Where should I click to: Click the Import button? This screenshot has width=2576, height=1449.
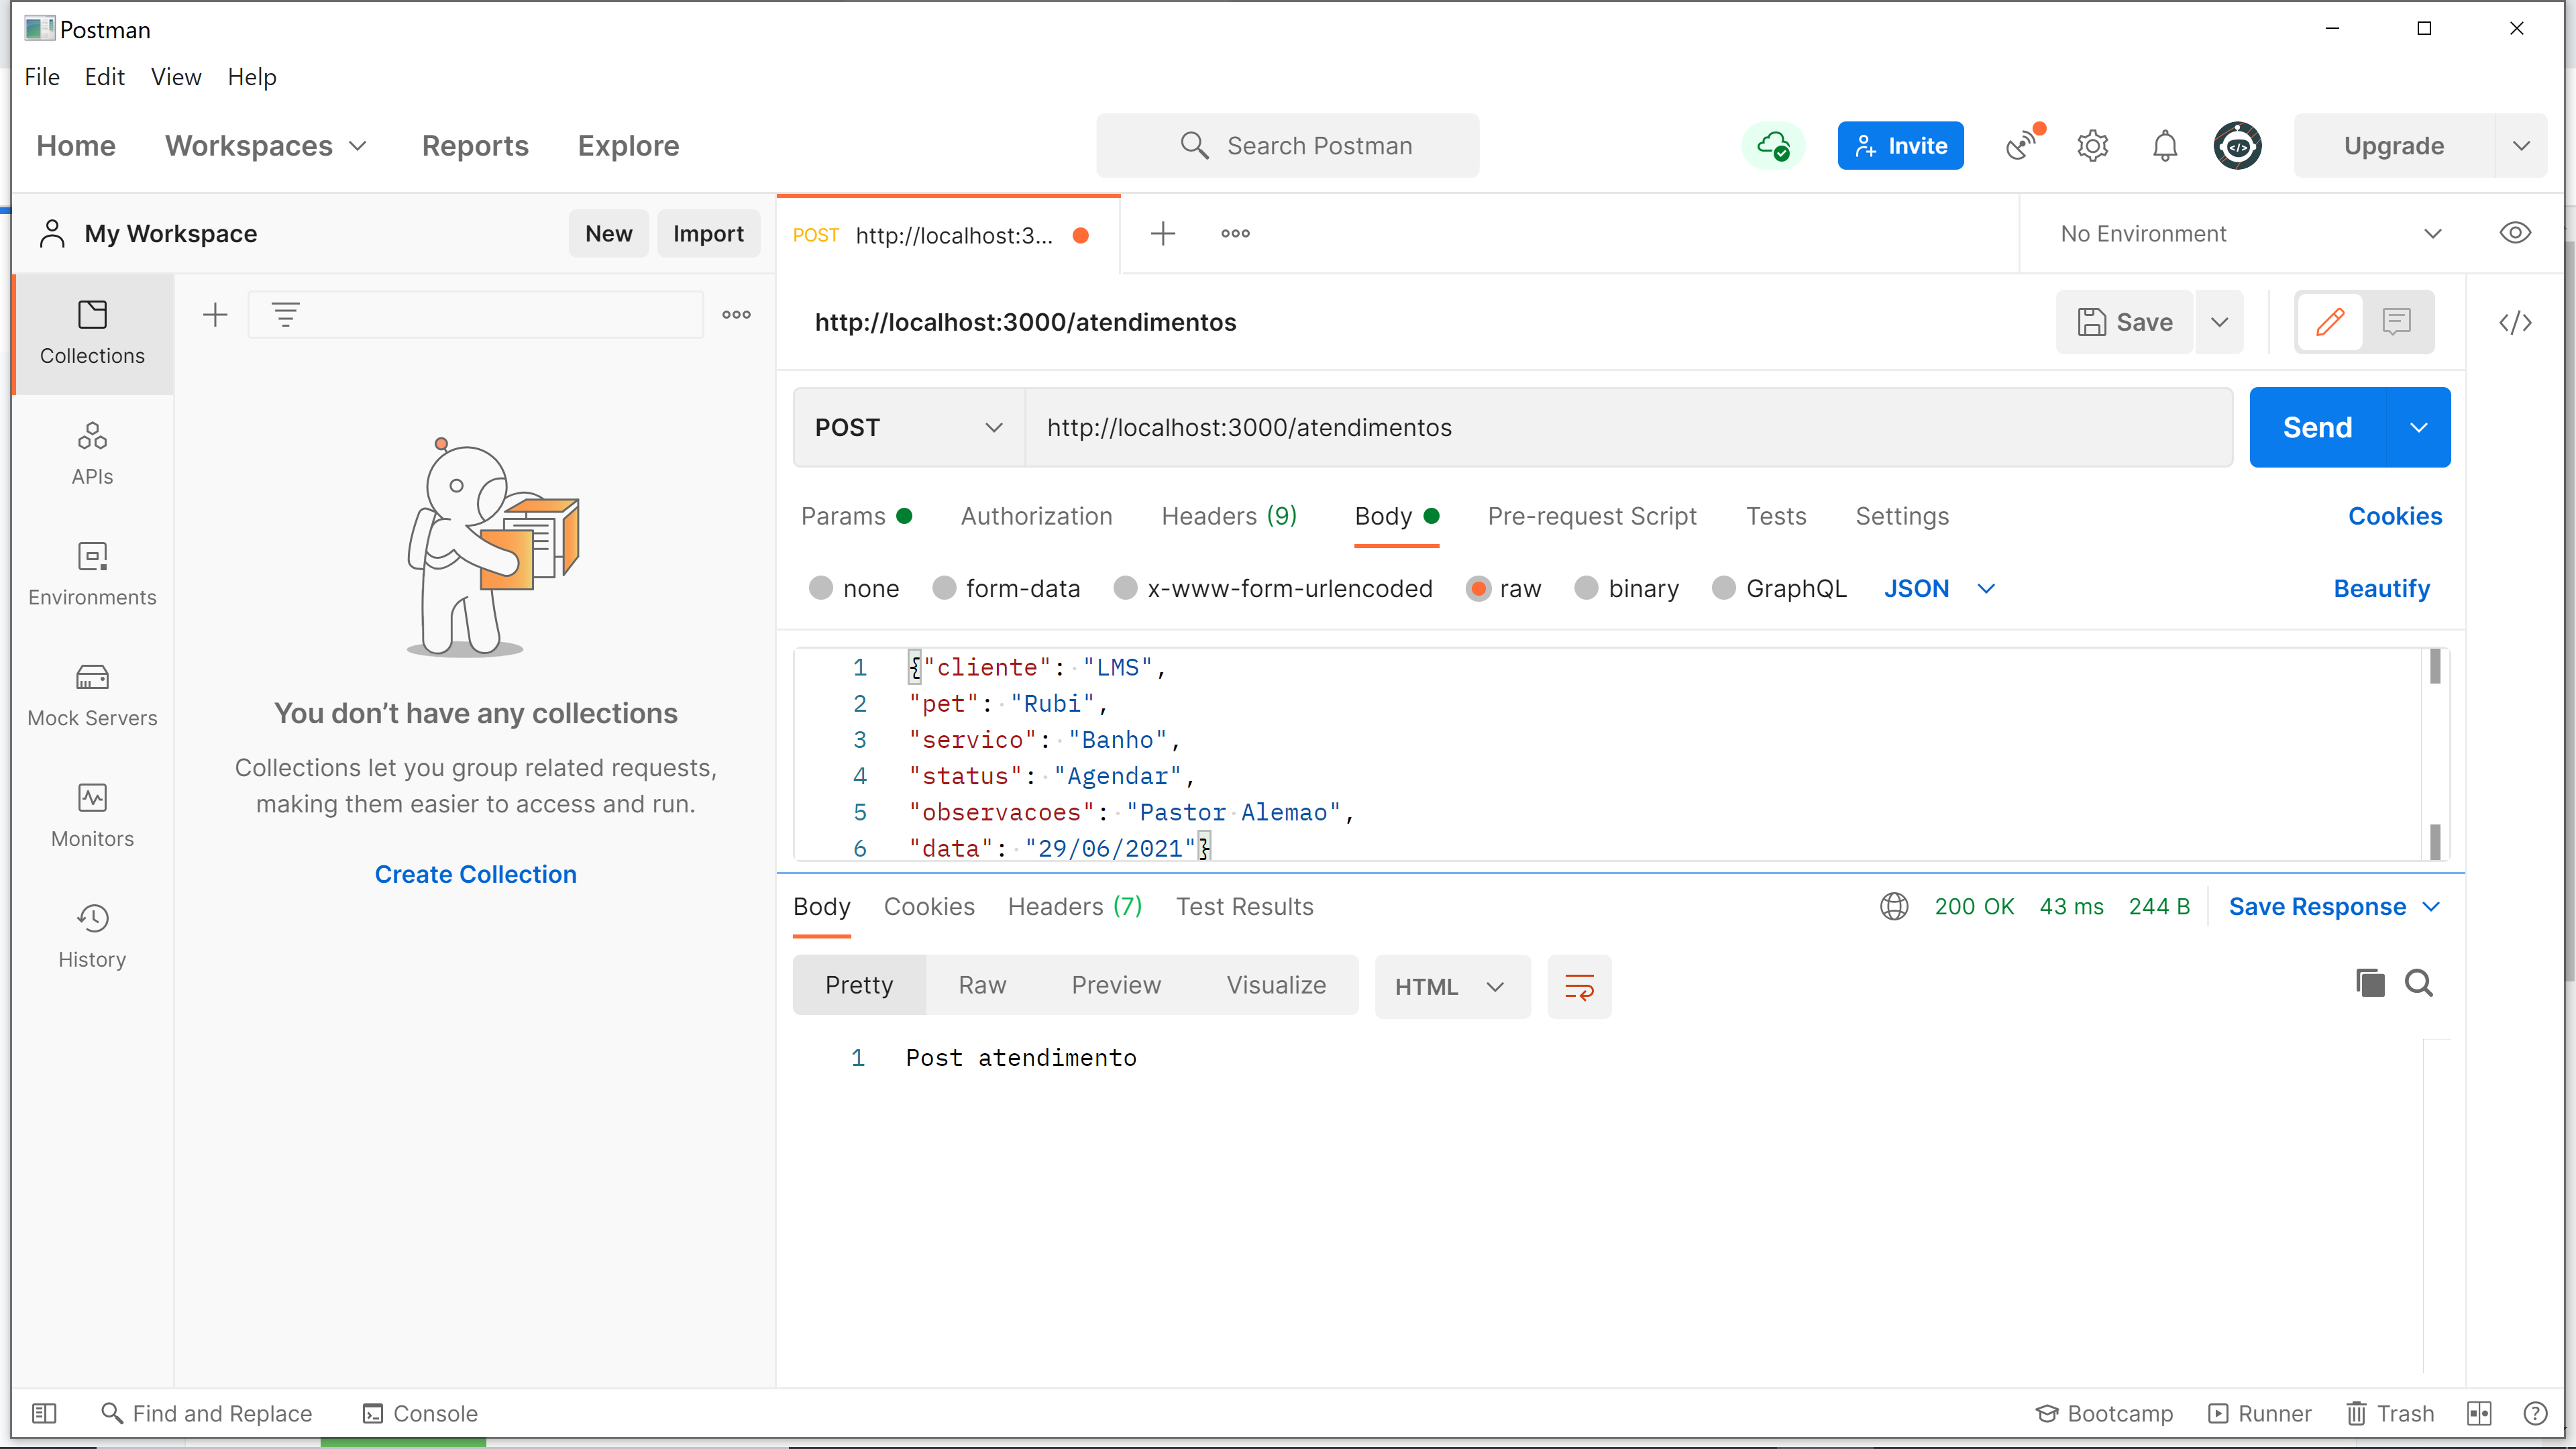pos(708,234)
